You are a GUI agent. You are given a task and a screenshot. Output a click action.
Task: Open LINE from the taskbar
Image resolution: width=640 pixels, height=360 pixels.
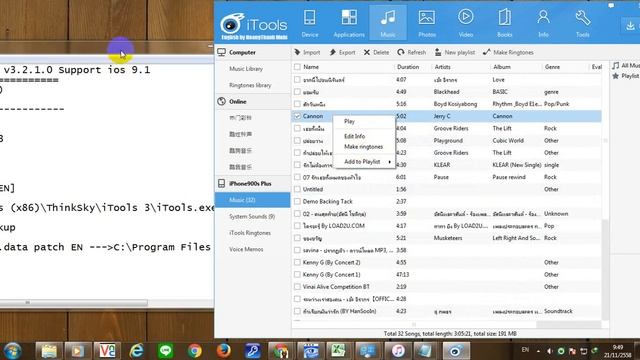[x=165, y=351]
